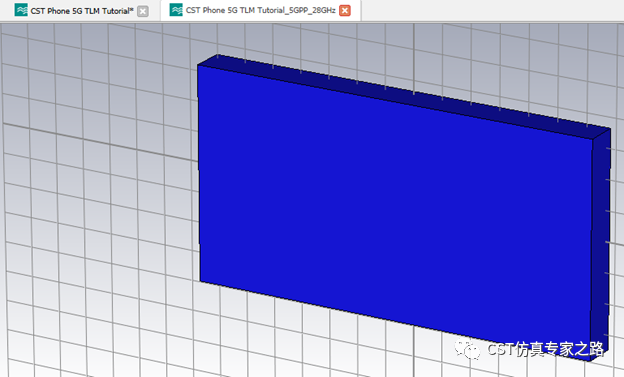Click the empty tab bar area right of tabs

pyautogui.click(x=491, y=11)
